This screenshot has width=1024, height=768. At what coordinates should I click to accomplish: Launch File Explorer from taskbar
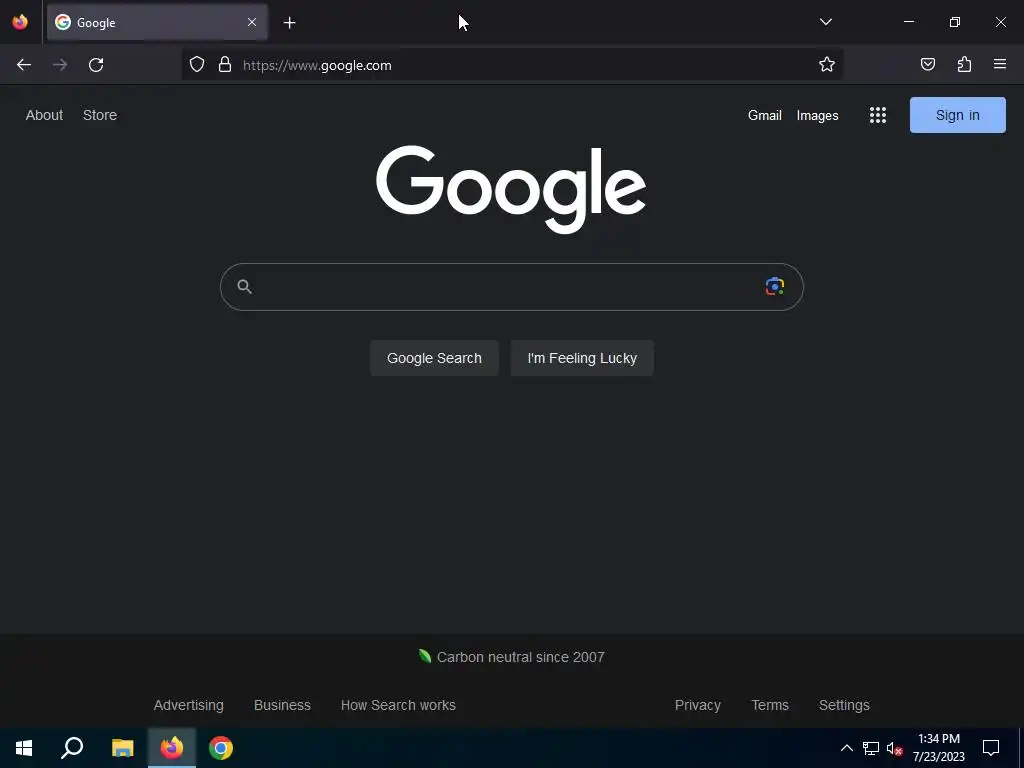point(122,748)
